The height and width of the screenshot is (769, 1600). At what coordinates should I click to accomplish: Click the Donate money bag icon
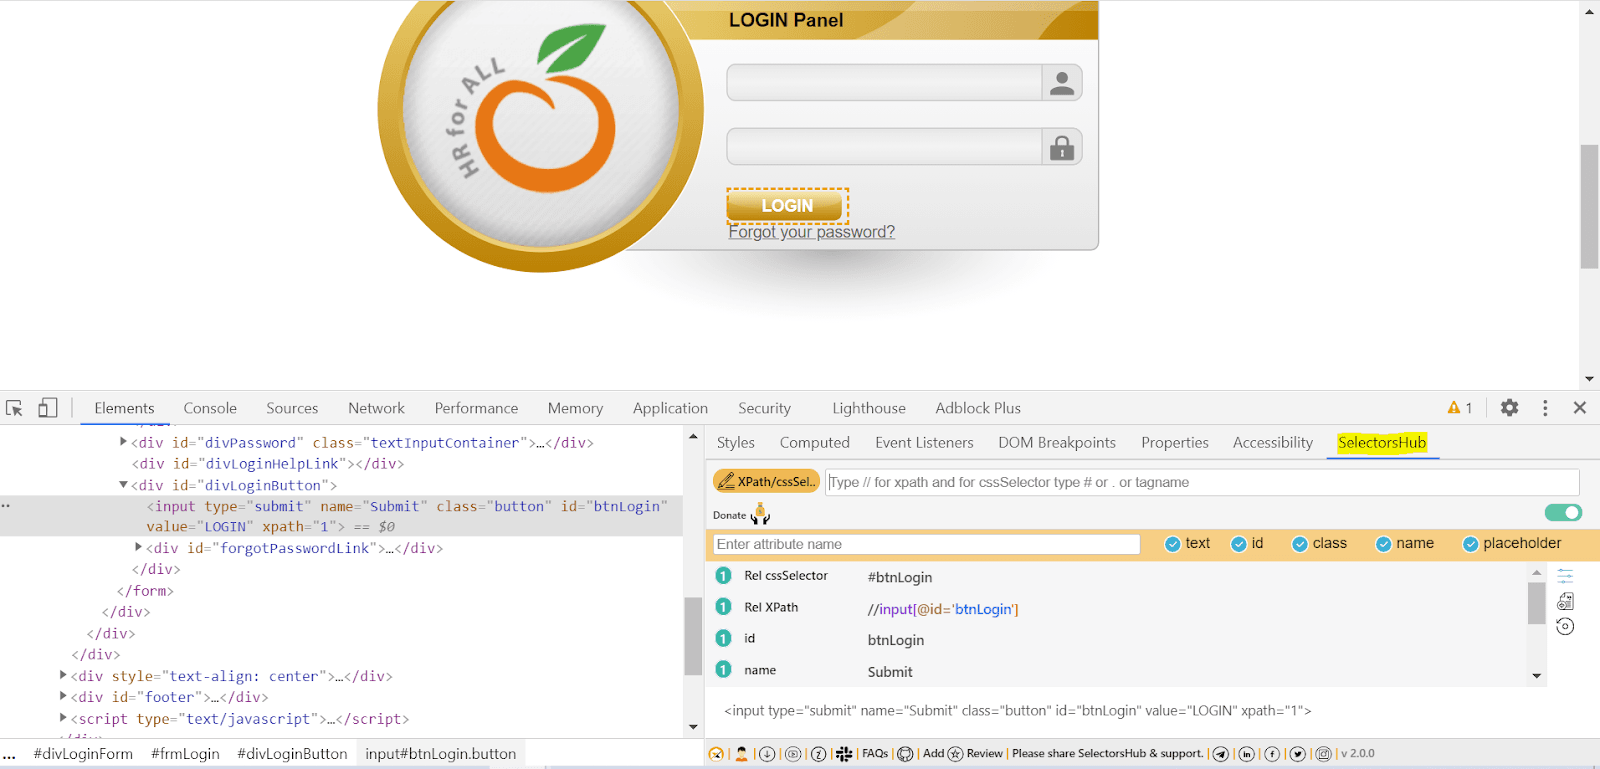tap(760, 514)
